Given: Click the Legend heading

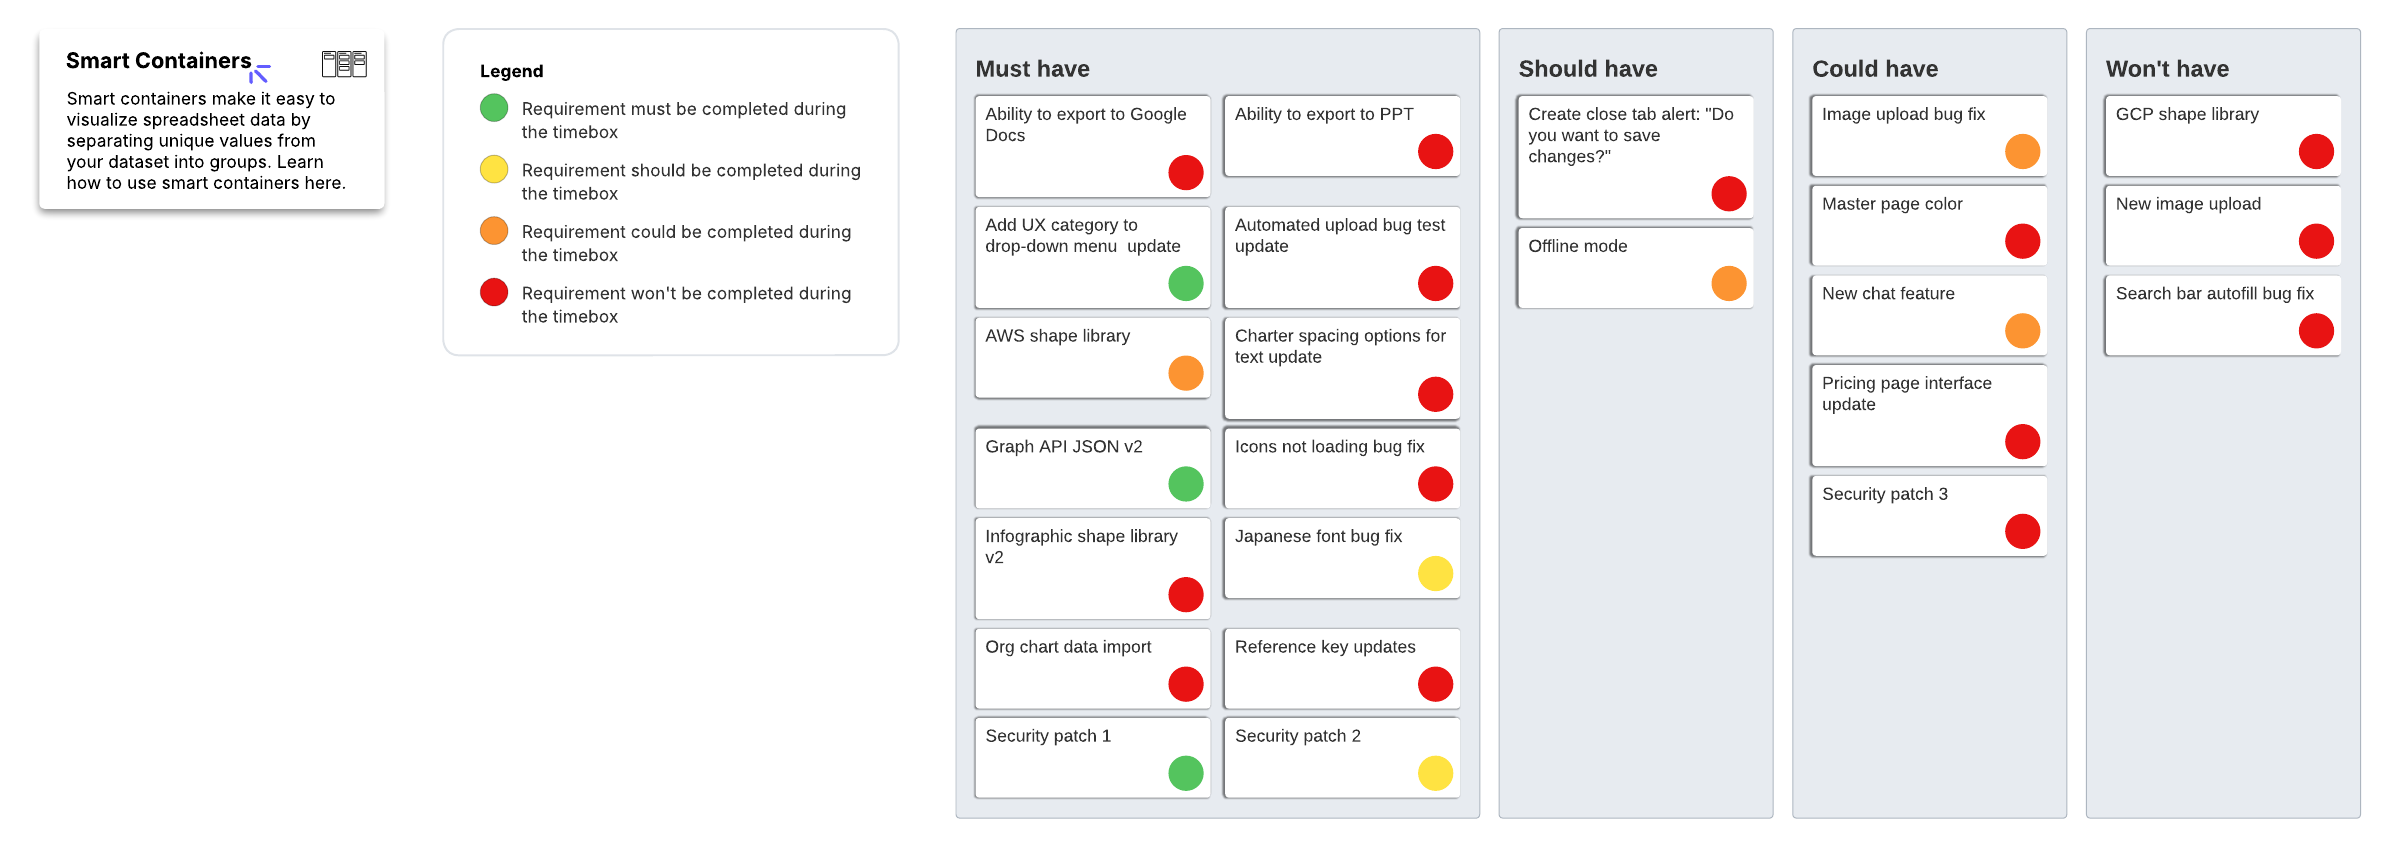Looking at the screenshot, I should (x=511, y=71).
